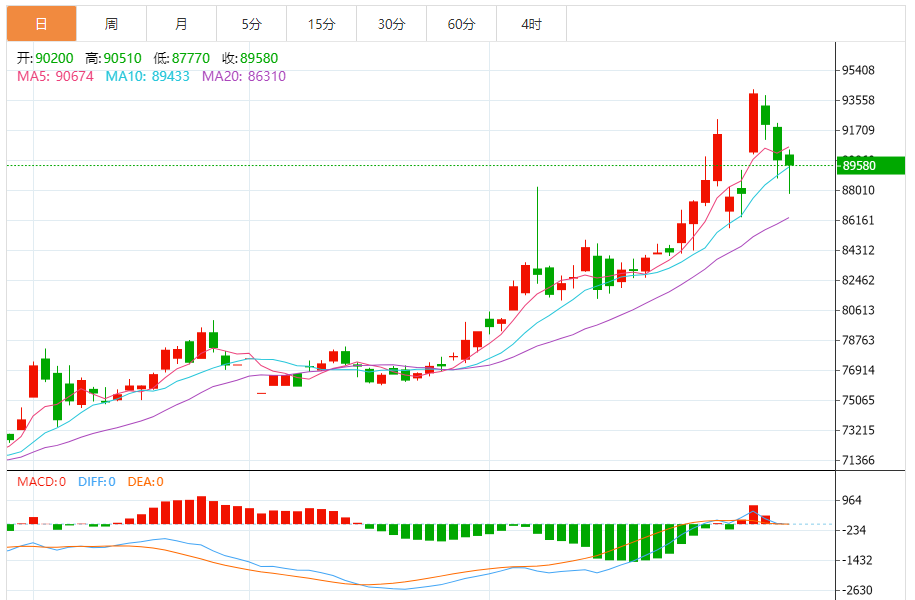Click the MA5: 90674 indicator label
Viewport: 915px width, 600px height.
tap(56, 76)
